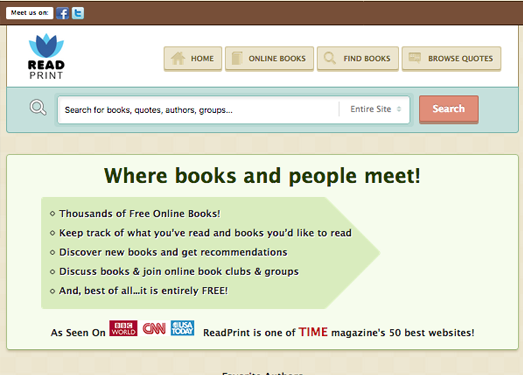The height and width of the screenshot is (375, 523).
Task: Expand the Entire Site dropdown
Action: click(x=375, y=109)
